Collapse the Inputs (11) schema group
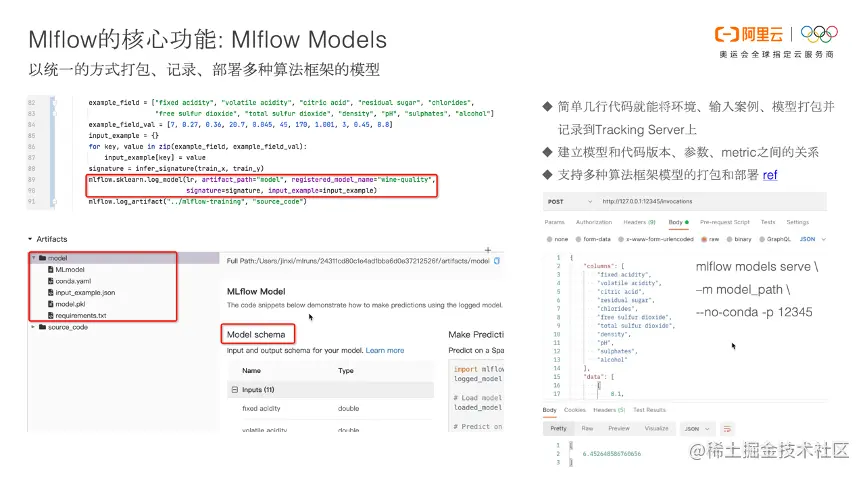The width and height of the screenshot is (866, 477). point(235,390)
